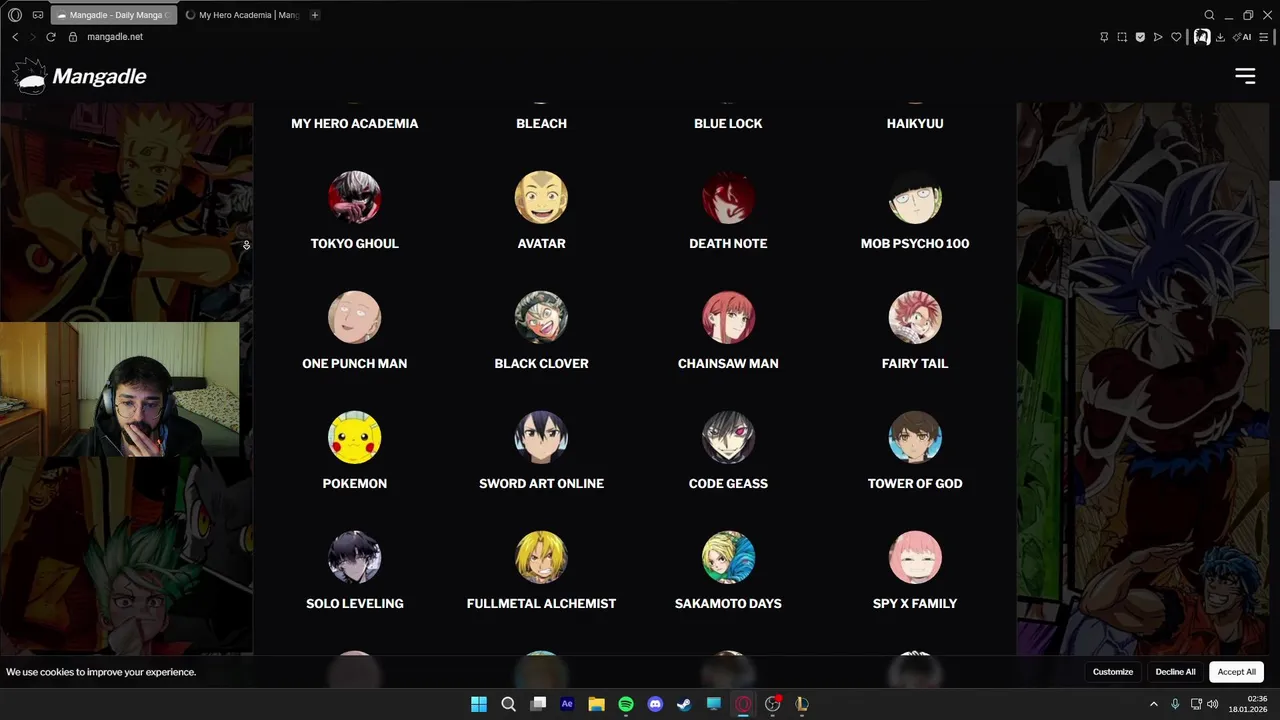1280x720 pixels.
Task: Select the Black Clover character icon
Action: (541, 317)
